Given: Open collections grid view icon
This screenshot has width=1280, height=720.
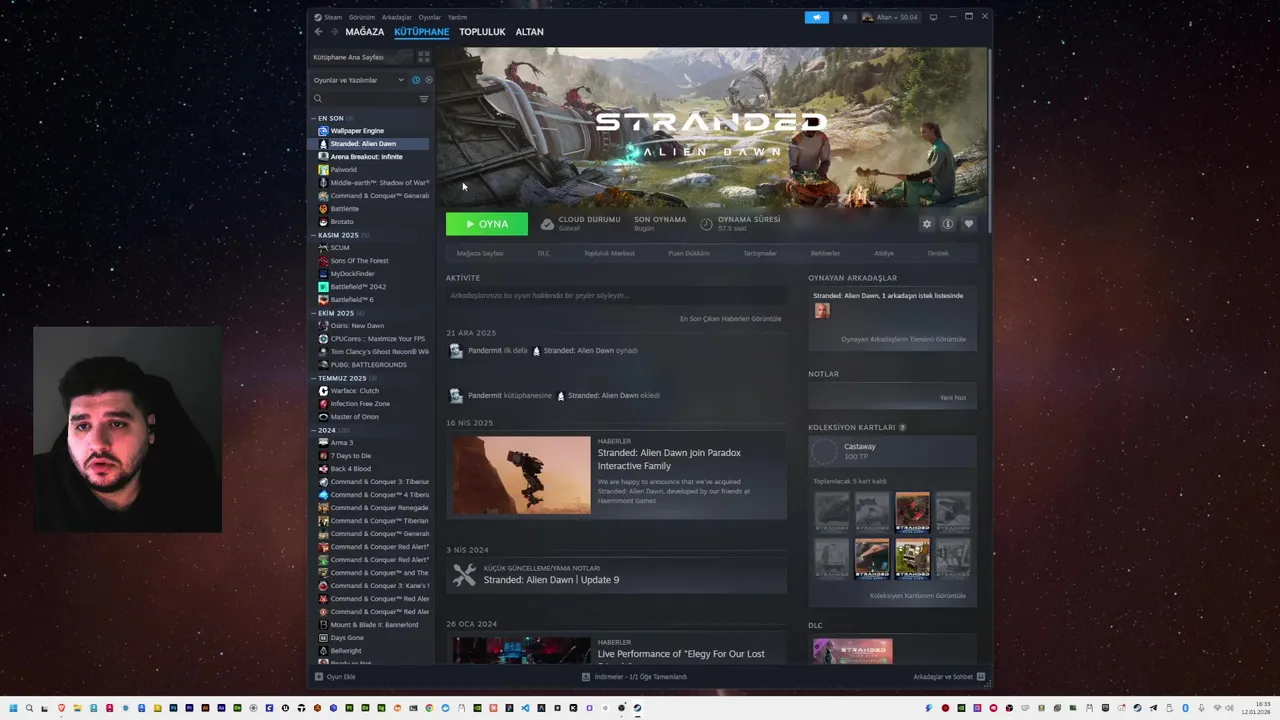Looking at the screenshot, I should coord(424,57).
